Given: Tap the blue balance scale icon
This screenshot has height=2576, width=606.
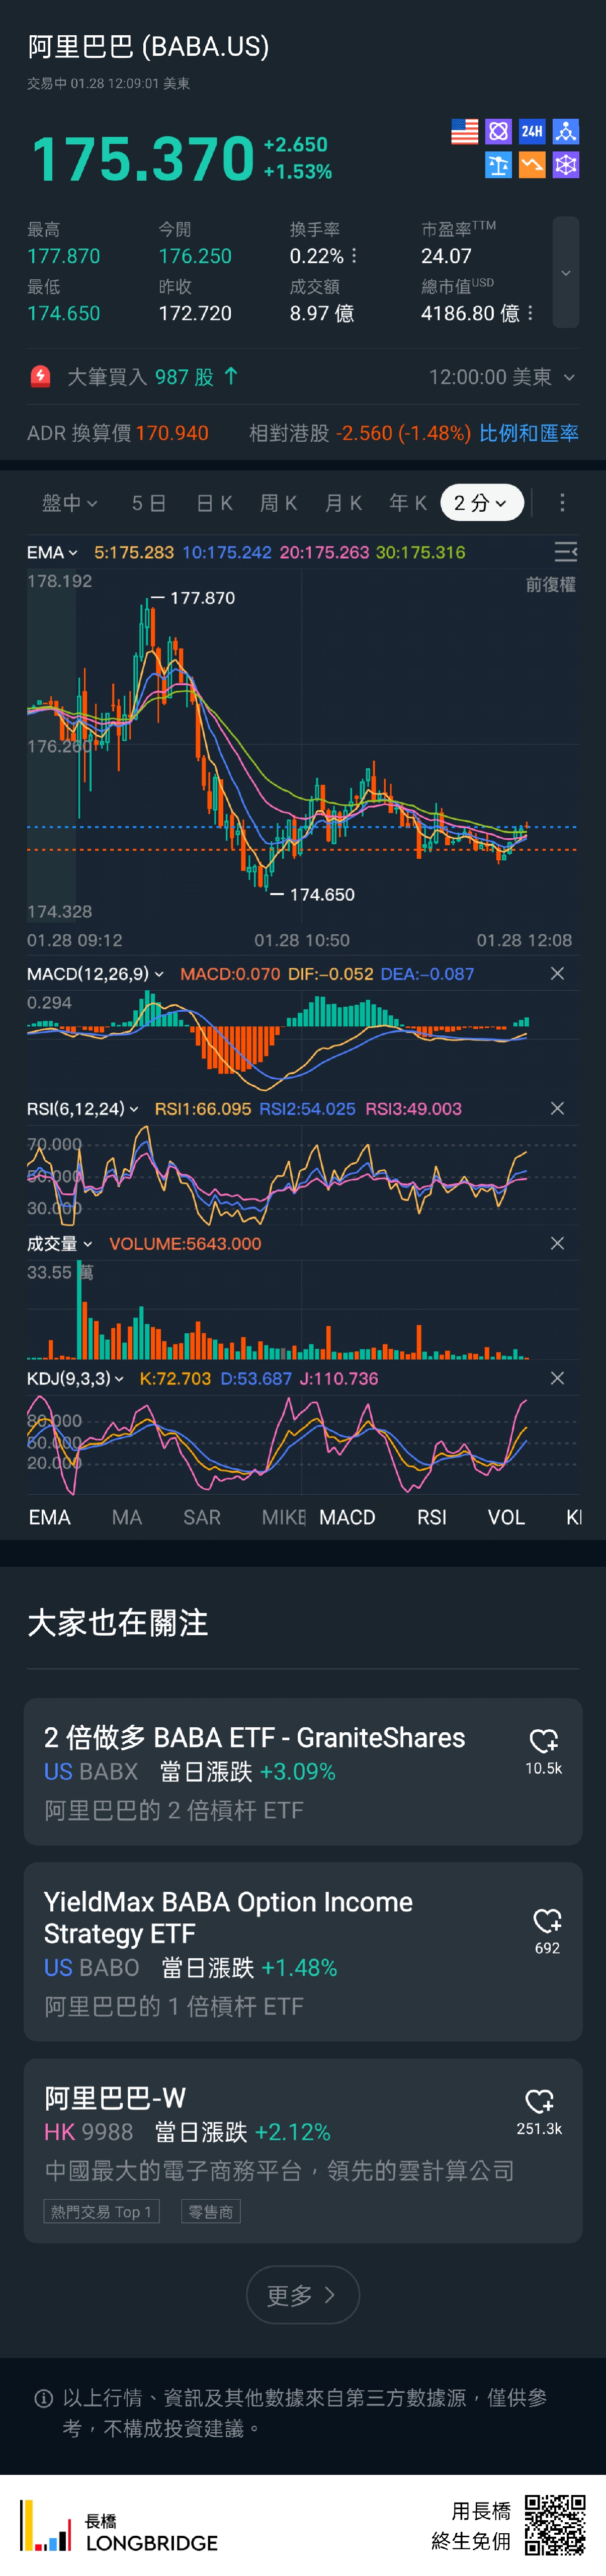Looking at the screenshot, I should click(x=498, y=165).
